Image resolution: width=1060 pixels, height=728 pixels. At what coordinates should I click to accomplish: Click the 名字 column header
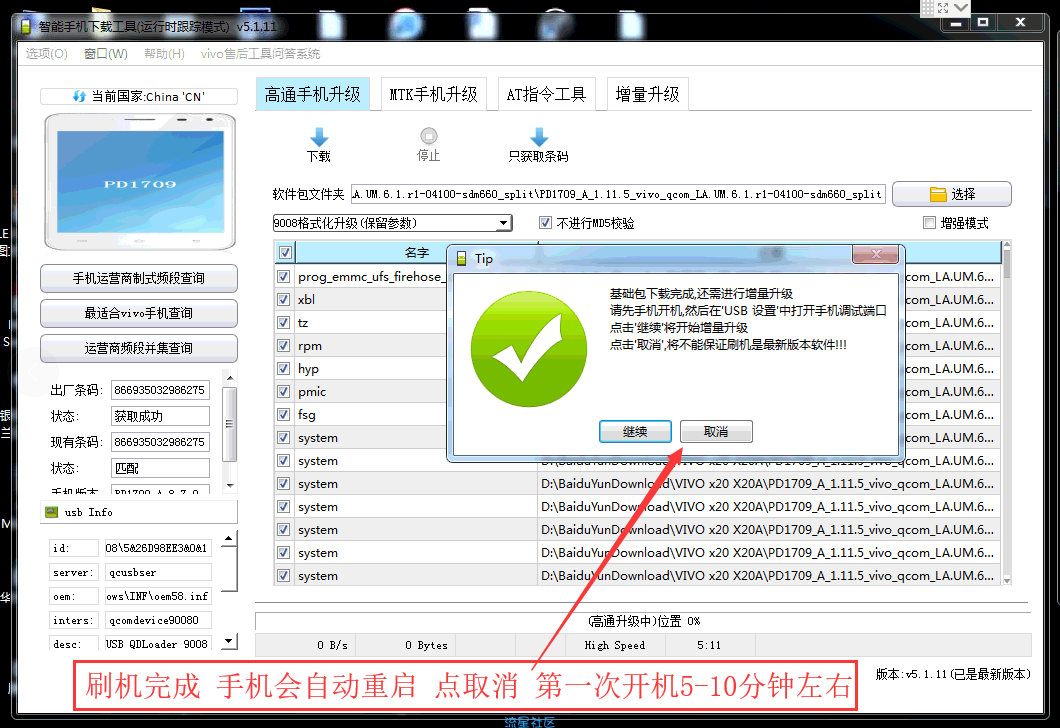(416, 253)
